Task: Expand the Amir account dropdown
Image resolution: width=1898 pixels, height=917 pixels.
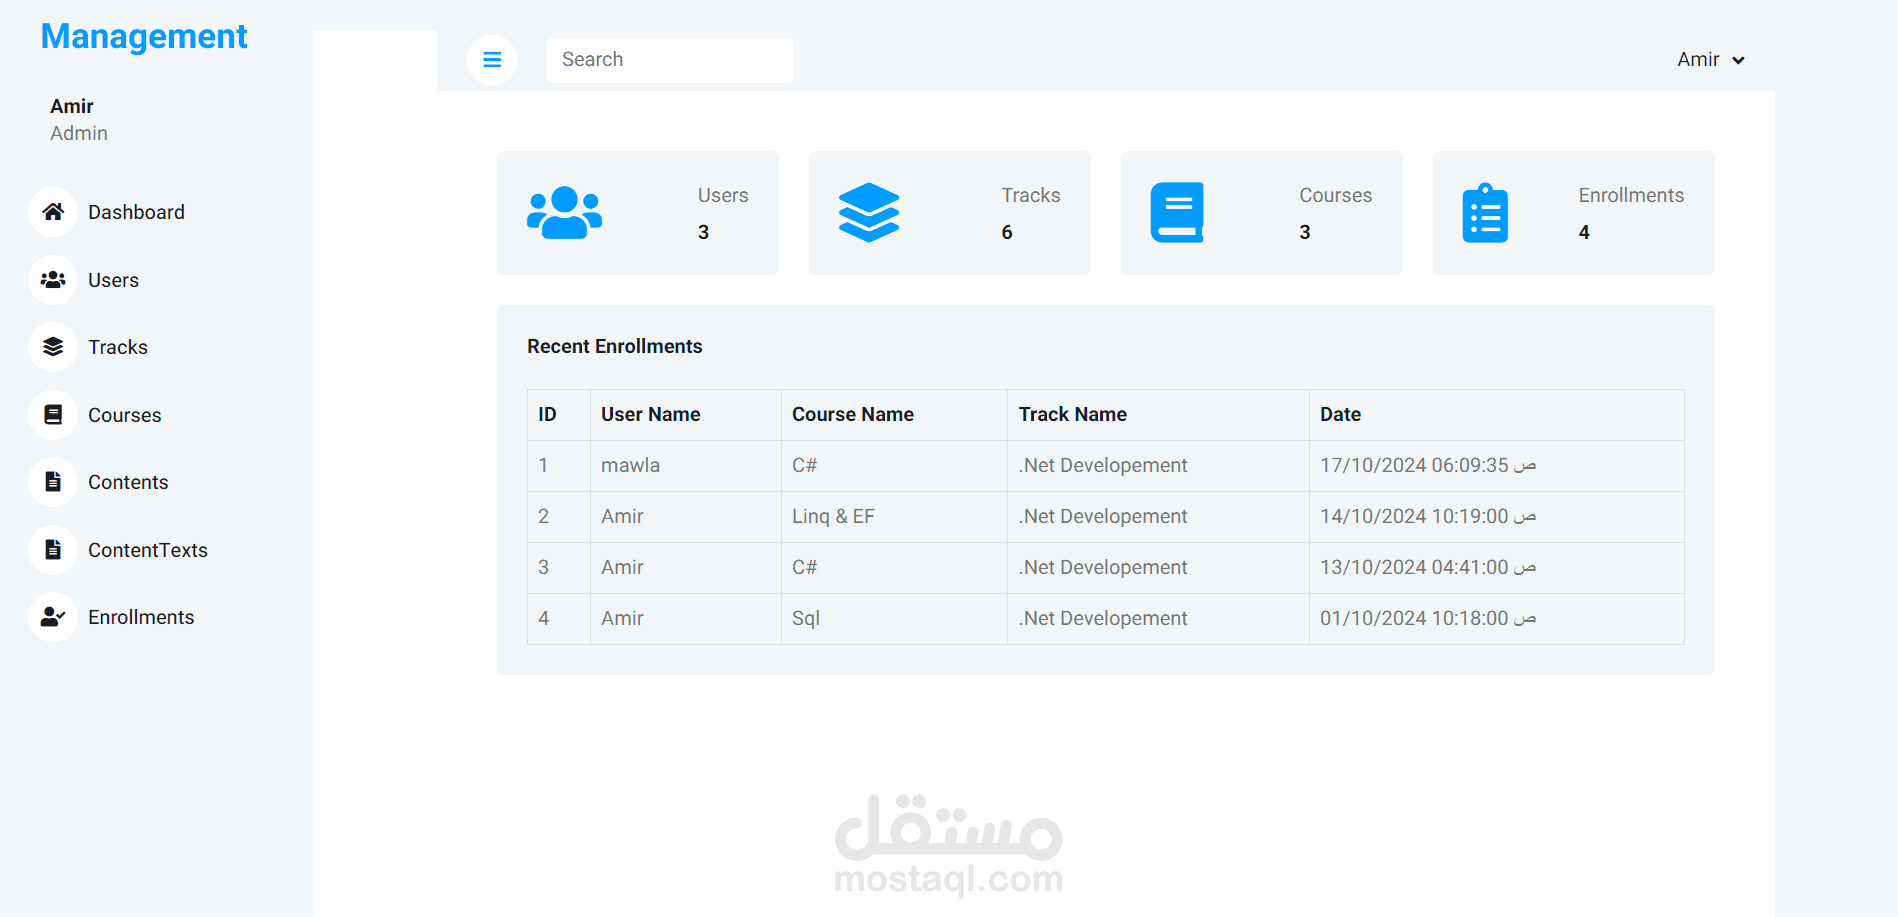Action: (1711, 60)
